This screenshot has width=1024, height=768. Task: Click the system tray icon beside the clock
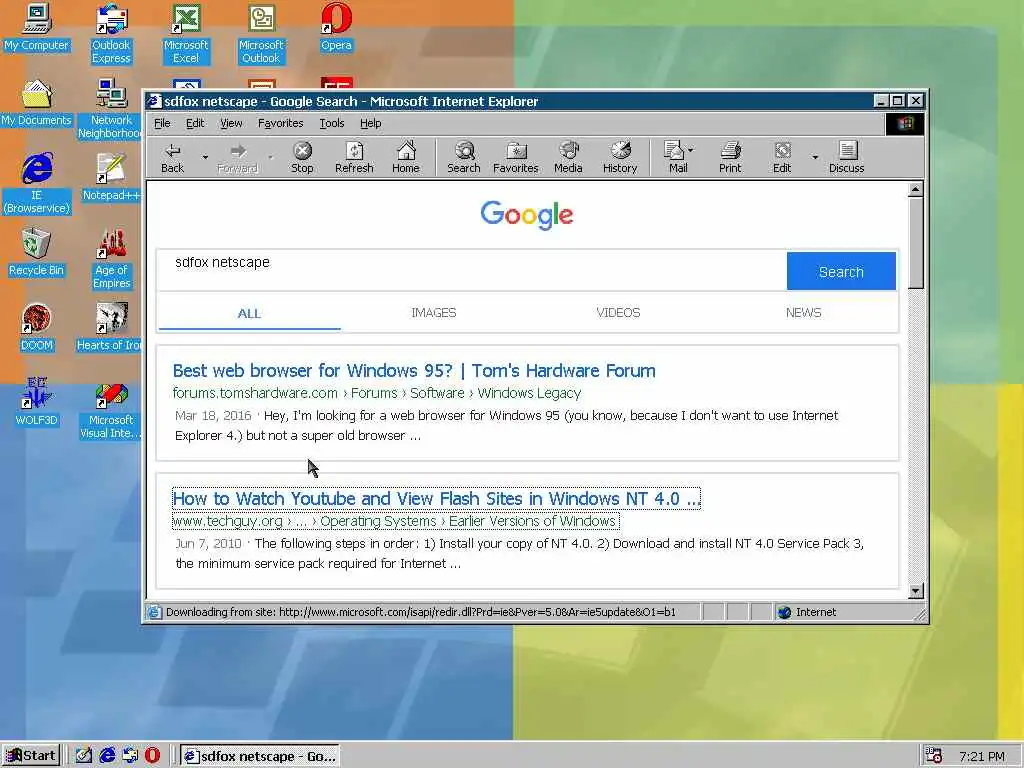pyautogui.click(x=934, y=756)
